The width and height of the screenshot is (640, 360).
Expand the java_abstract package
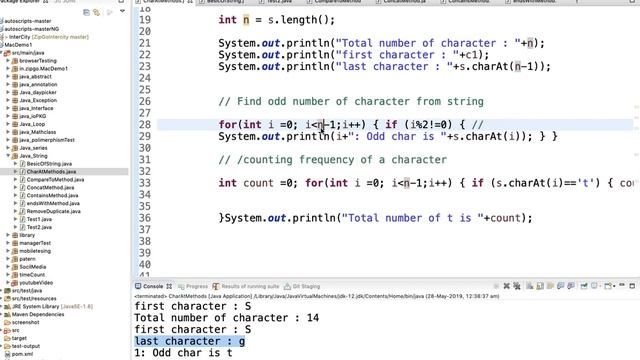(x=8, y=76)
